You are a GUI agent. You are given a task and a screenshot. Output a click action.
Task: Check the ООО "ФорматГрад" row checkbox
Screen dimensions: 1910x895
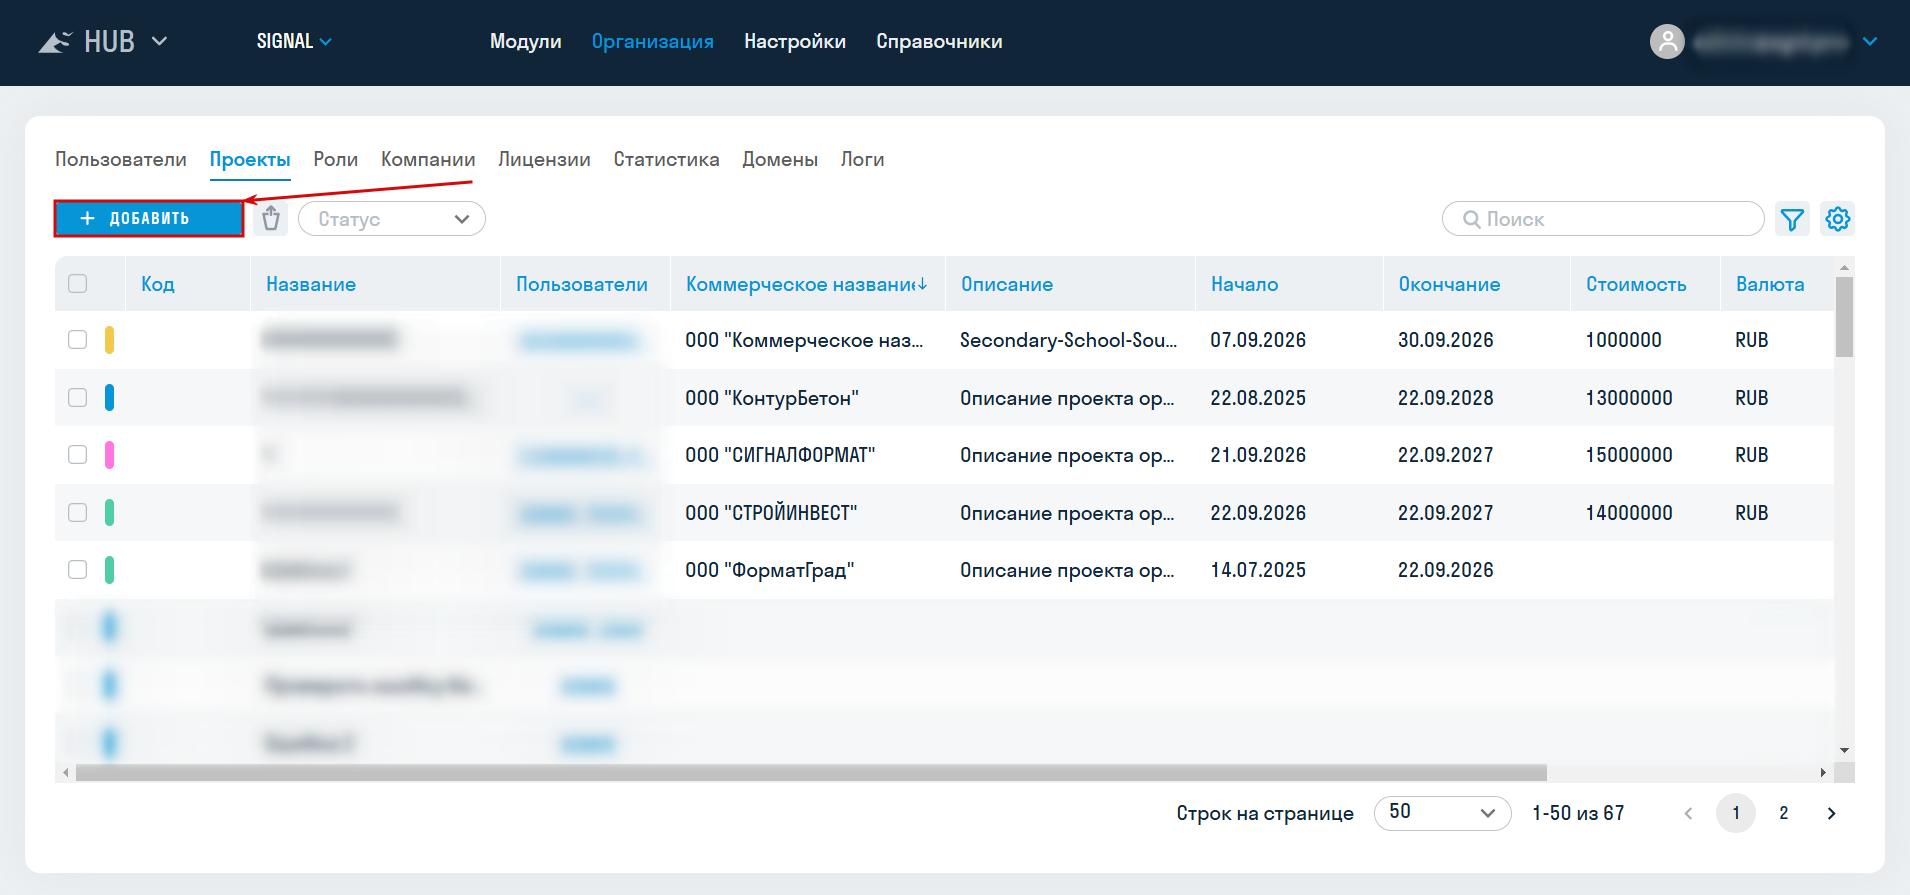point(78,570)
